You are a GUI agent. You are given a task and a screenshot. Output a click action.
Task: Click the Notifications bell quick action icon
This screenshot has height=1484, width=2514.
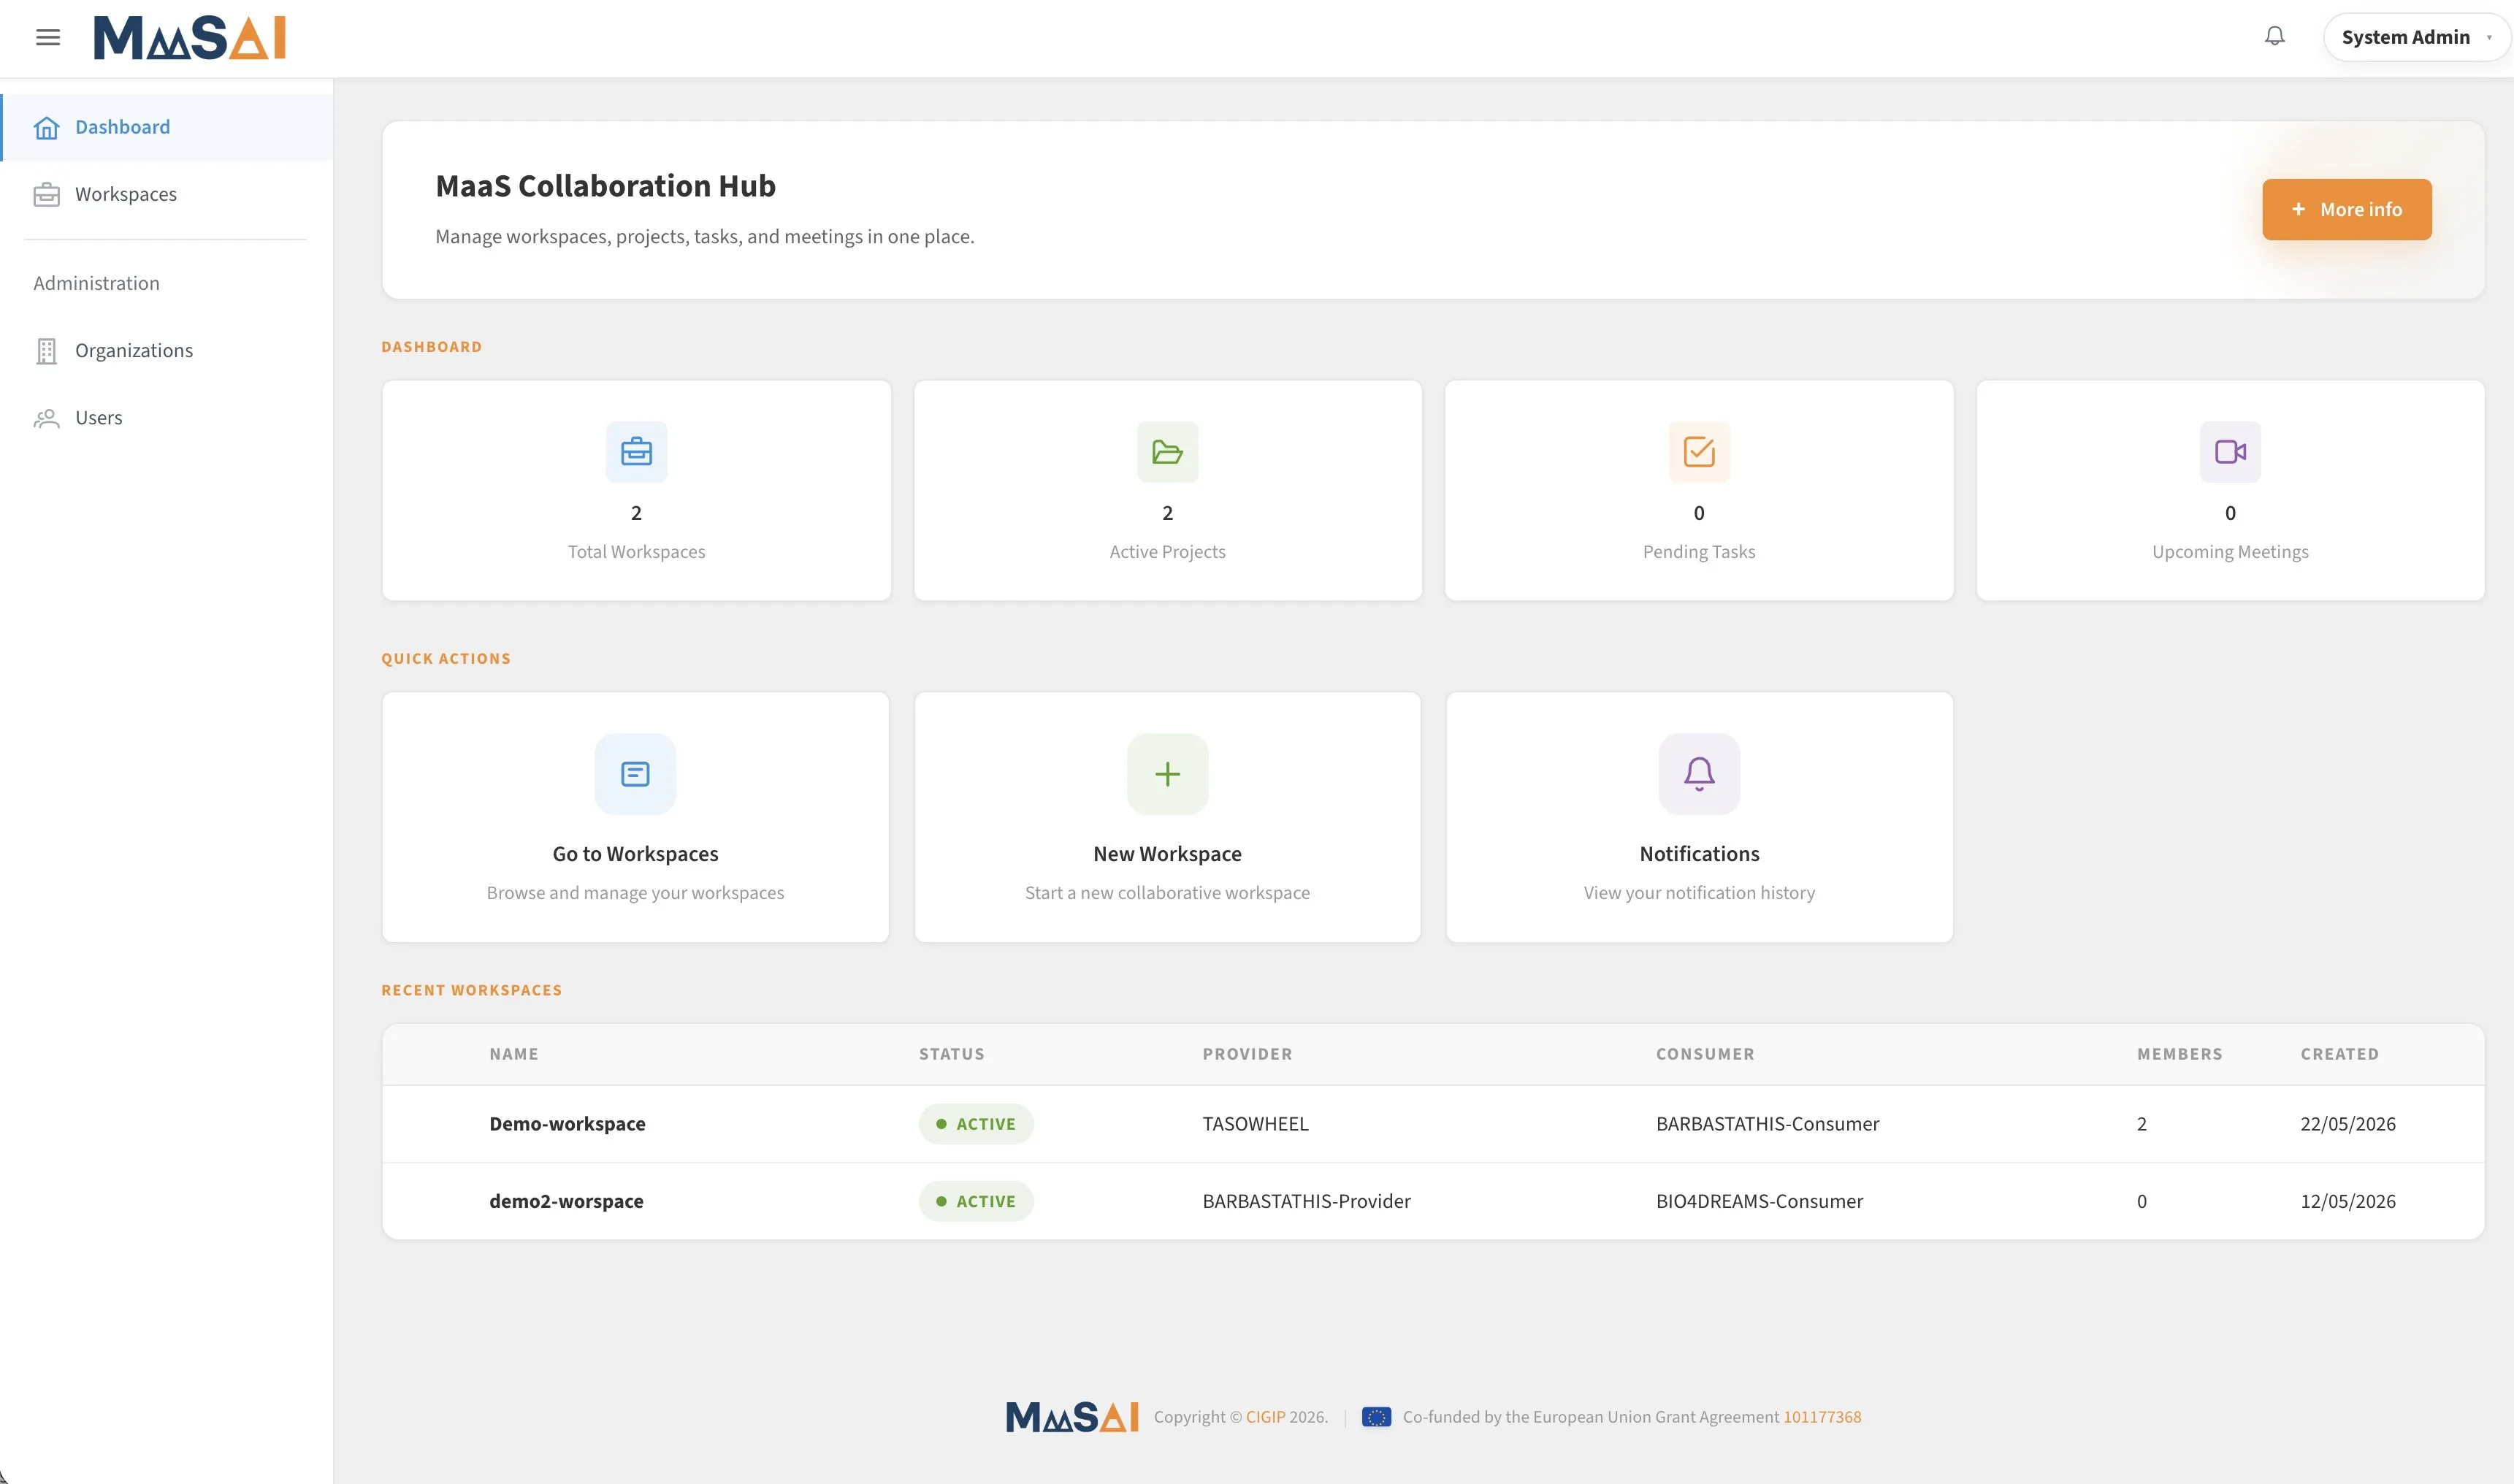1699,774
